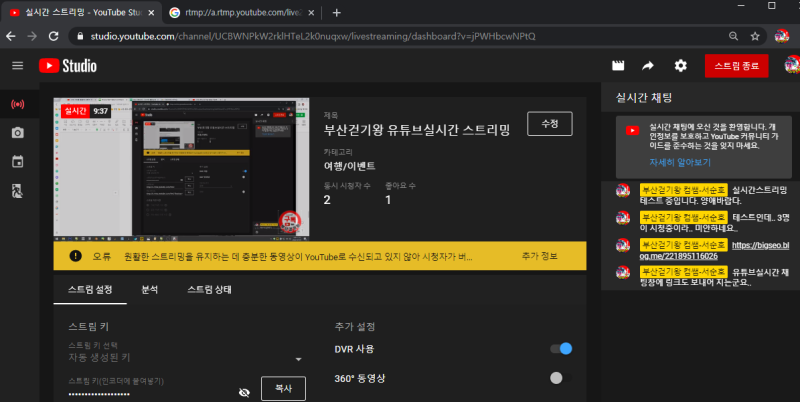The image size is (800, 402).
Task: Click the browser address bar URL
Action: coord(313,36)
